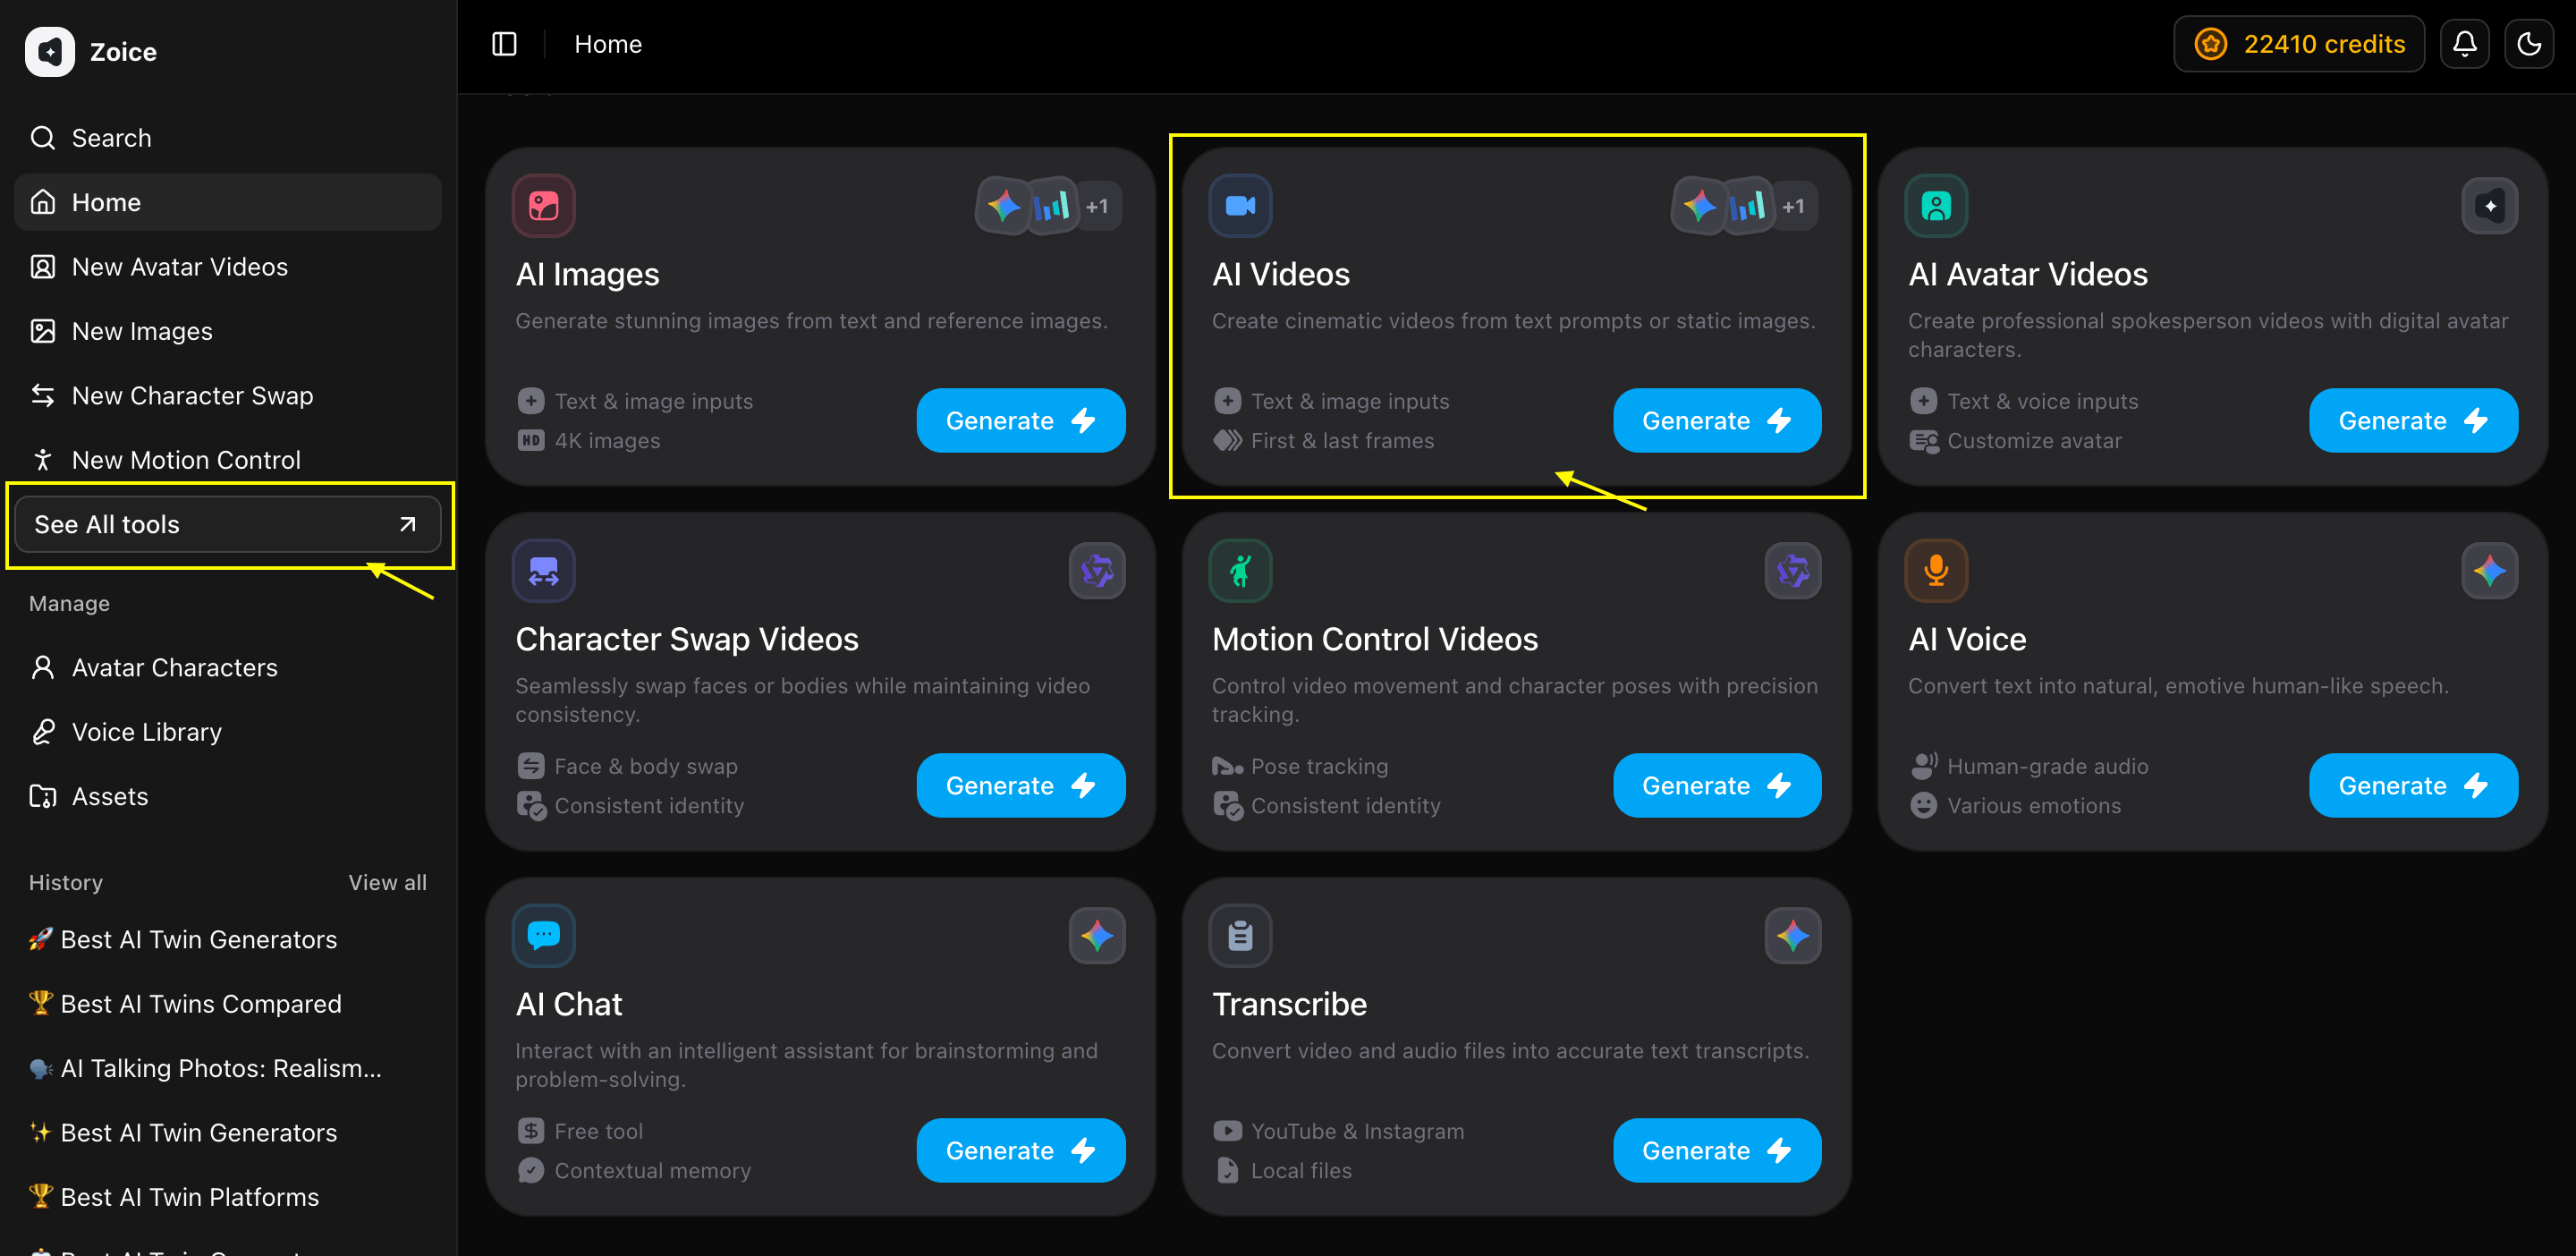Click the AI Images card icon
The height and width of the screenshot is (1256, 2576).
[543, 206]
